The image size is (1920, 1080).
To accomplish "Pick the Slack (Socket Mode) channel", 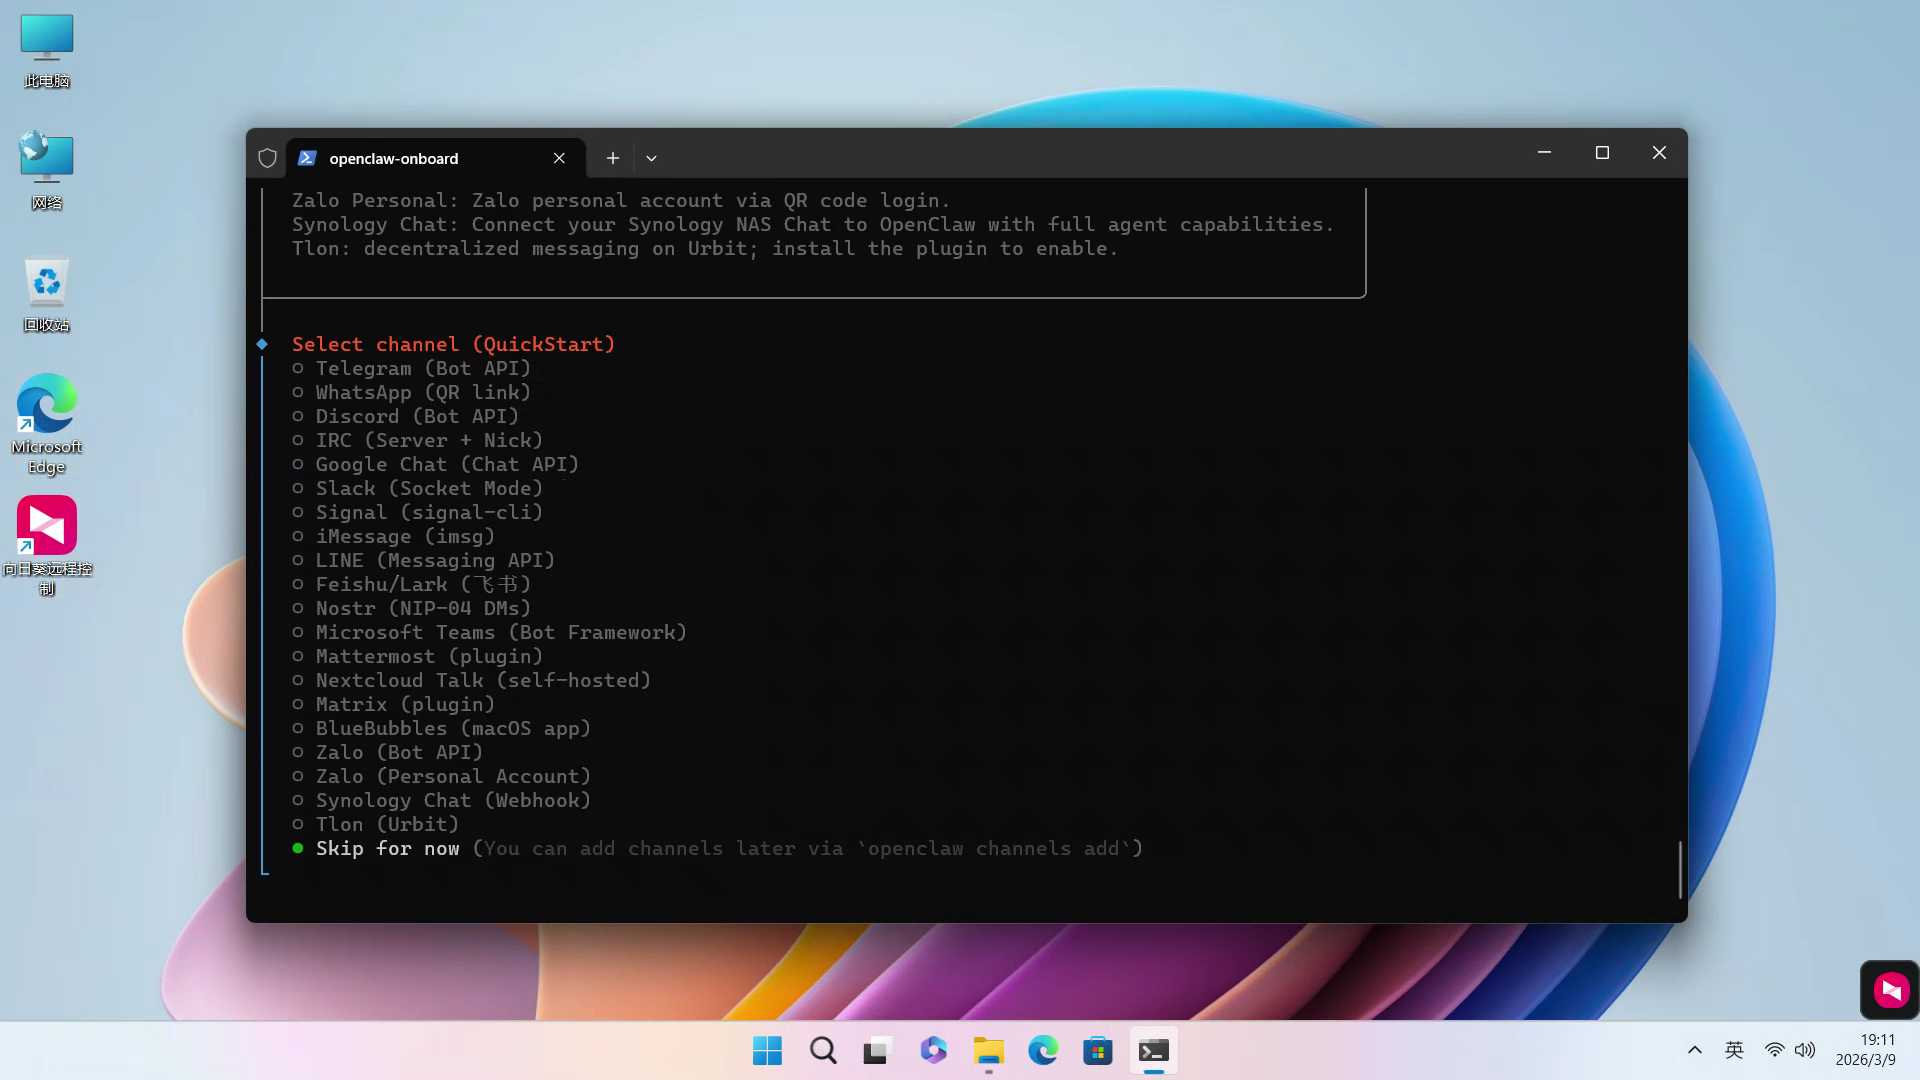I will click(428, 488).
